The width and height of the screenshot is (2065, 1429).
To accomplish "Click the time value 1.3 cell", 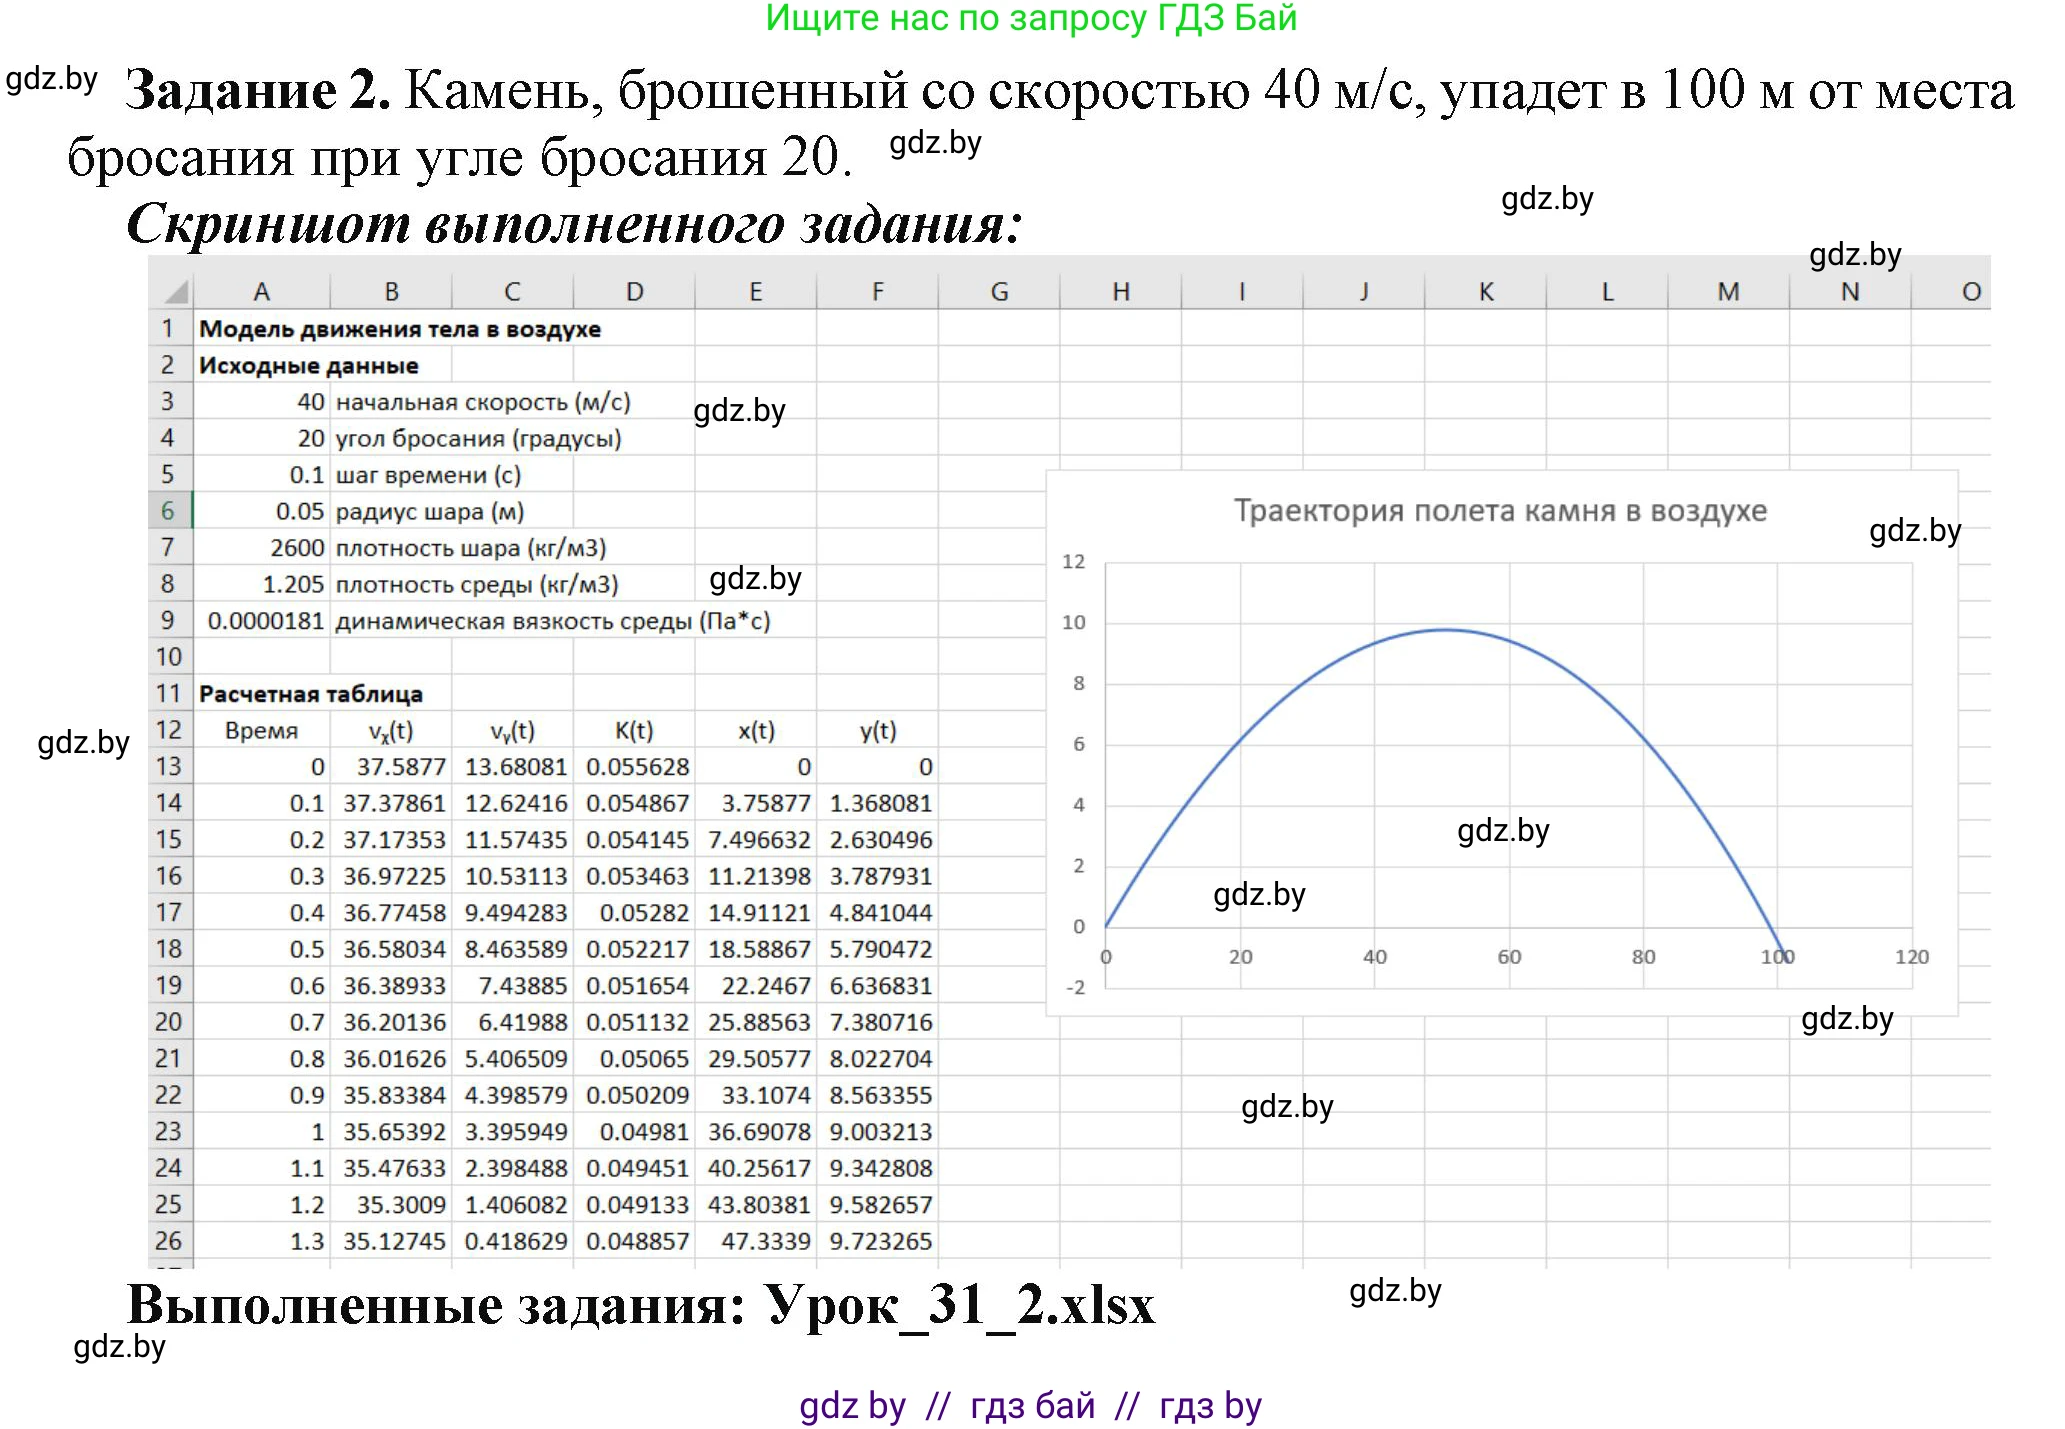I will click(x=263, y=1241).
